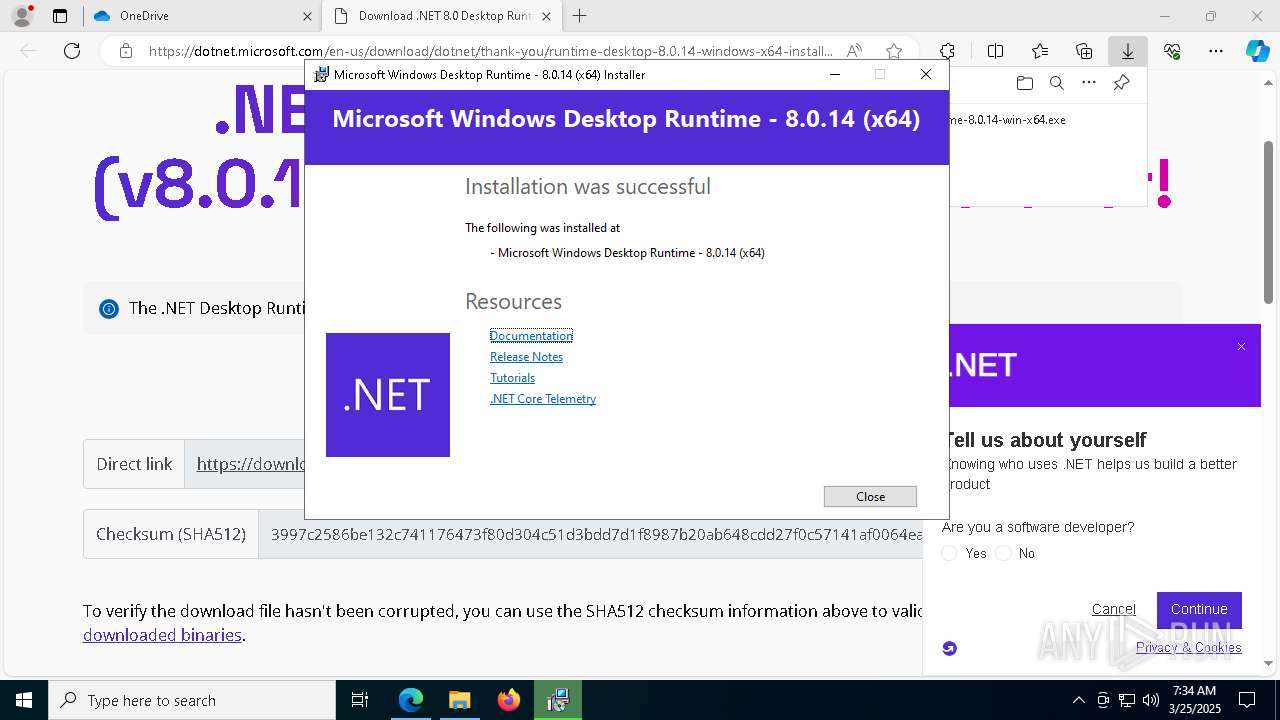1280x720 pixels.
Task: Add page to favorites star icon
Action: (x=894, y=51)
